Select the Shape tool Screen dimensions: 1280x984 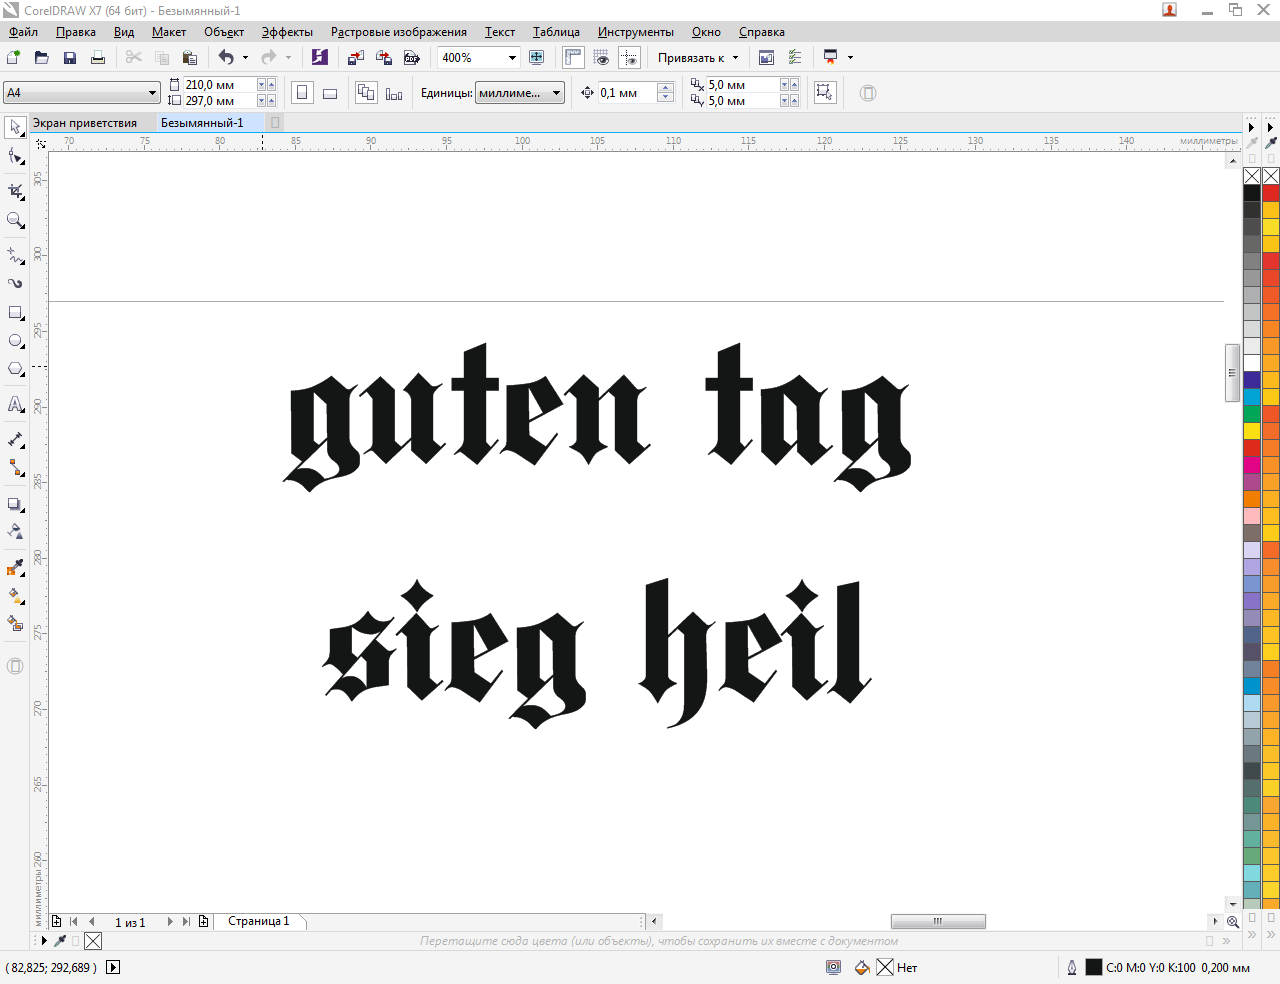(x=16, y=157)
